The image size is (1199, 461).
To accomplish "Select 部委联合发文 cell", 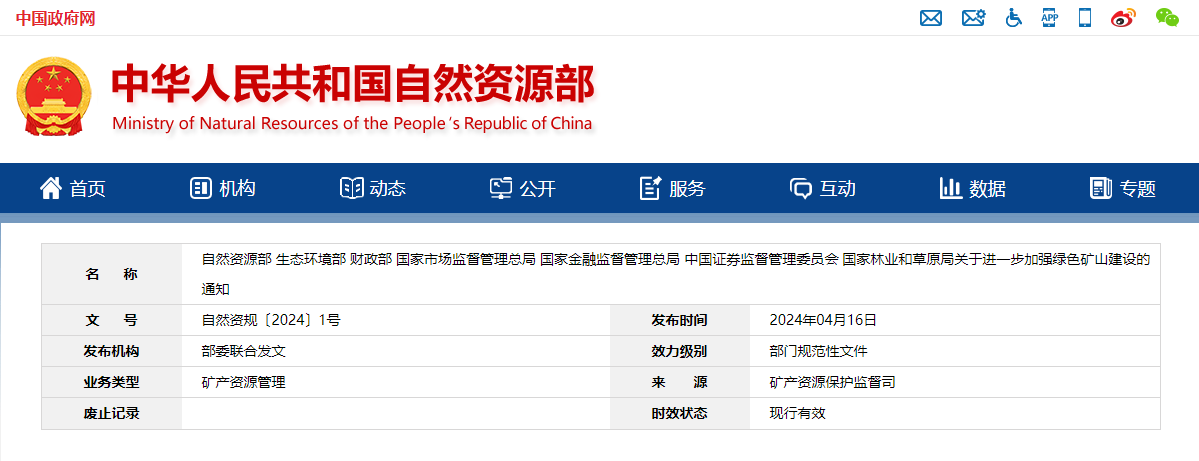I will click(x=243, y=352).
